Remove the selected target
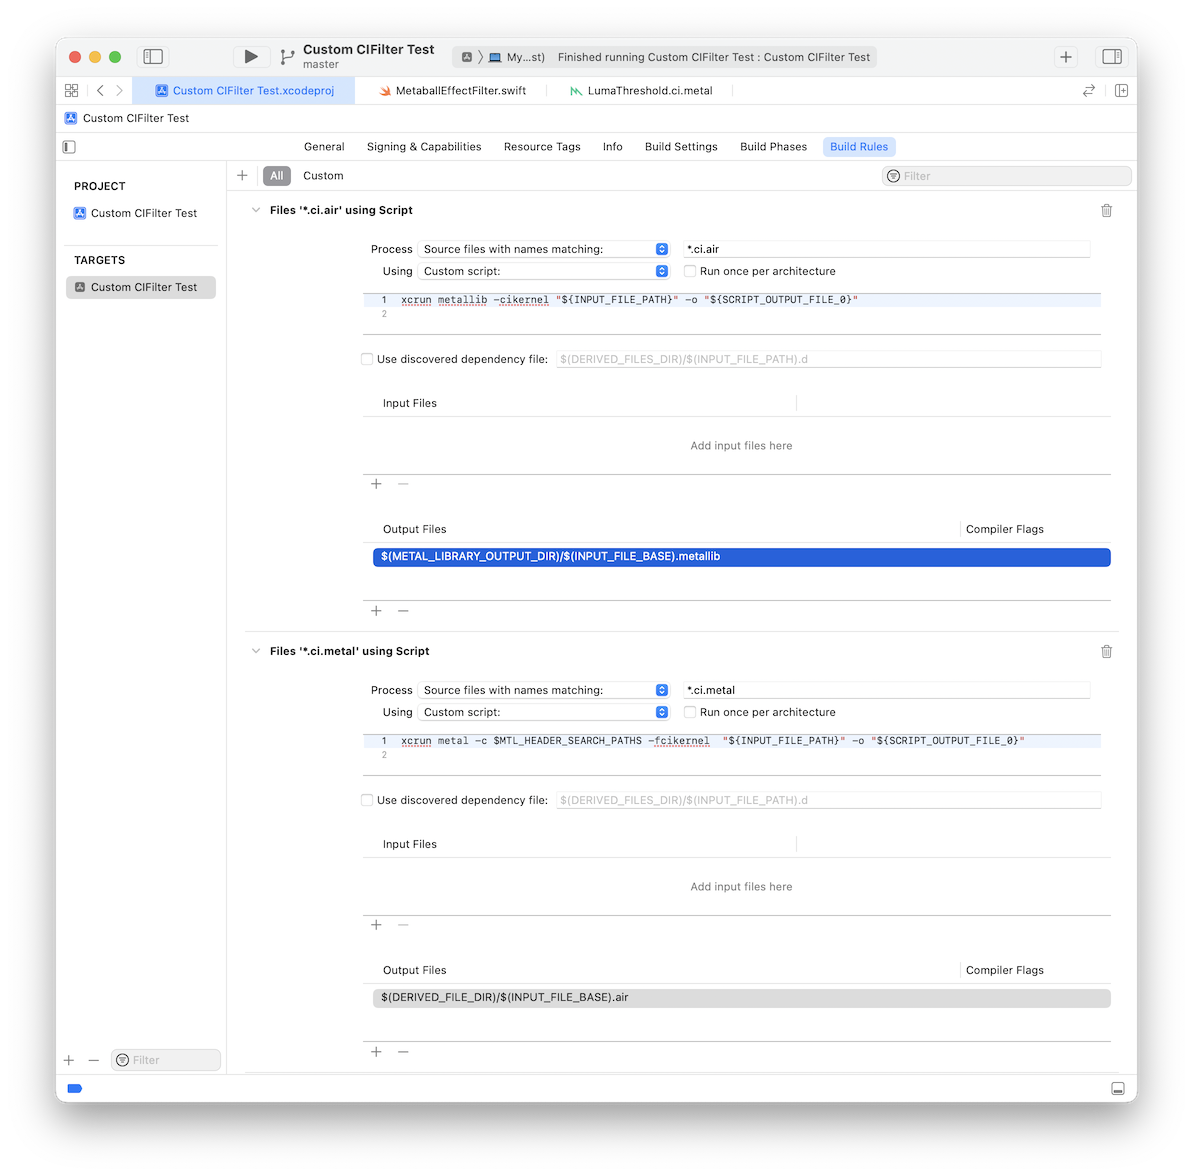 (94, 1060)
